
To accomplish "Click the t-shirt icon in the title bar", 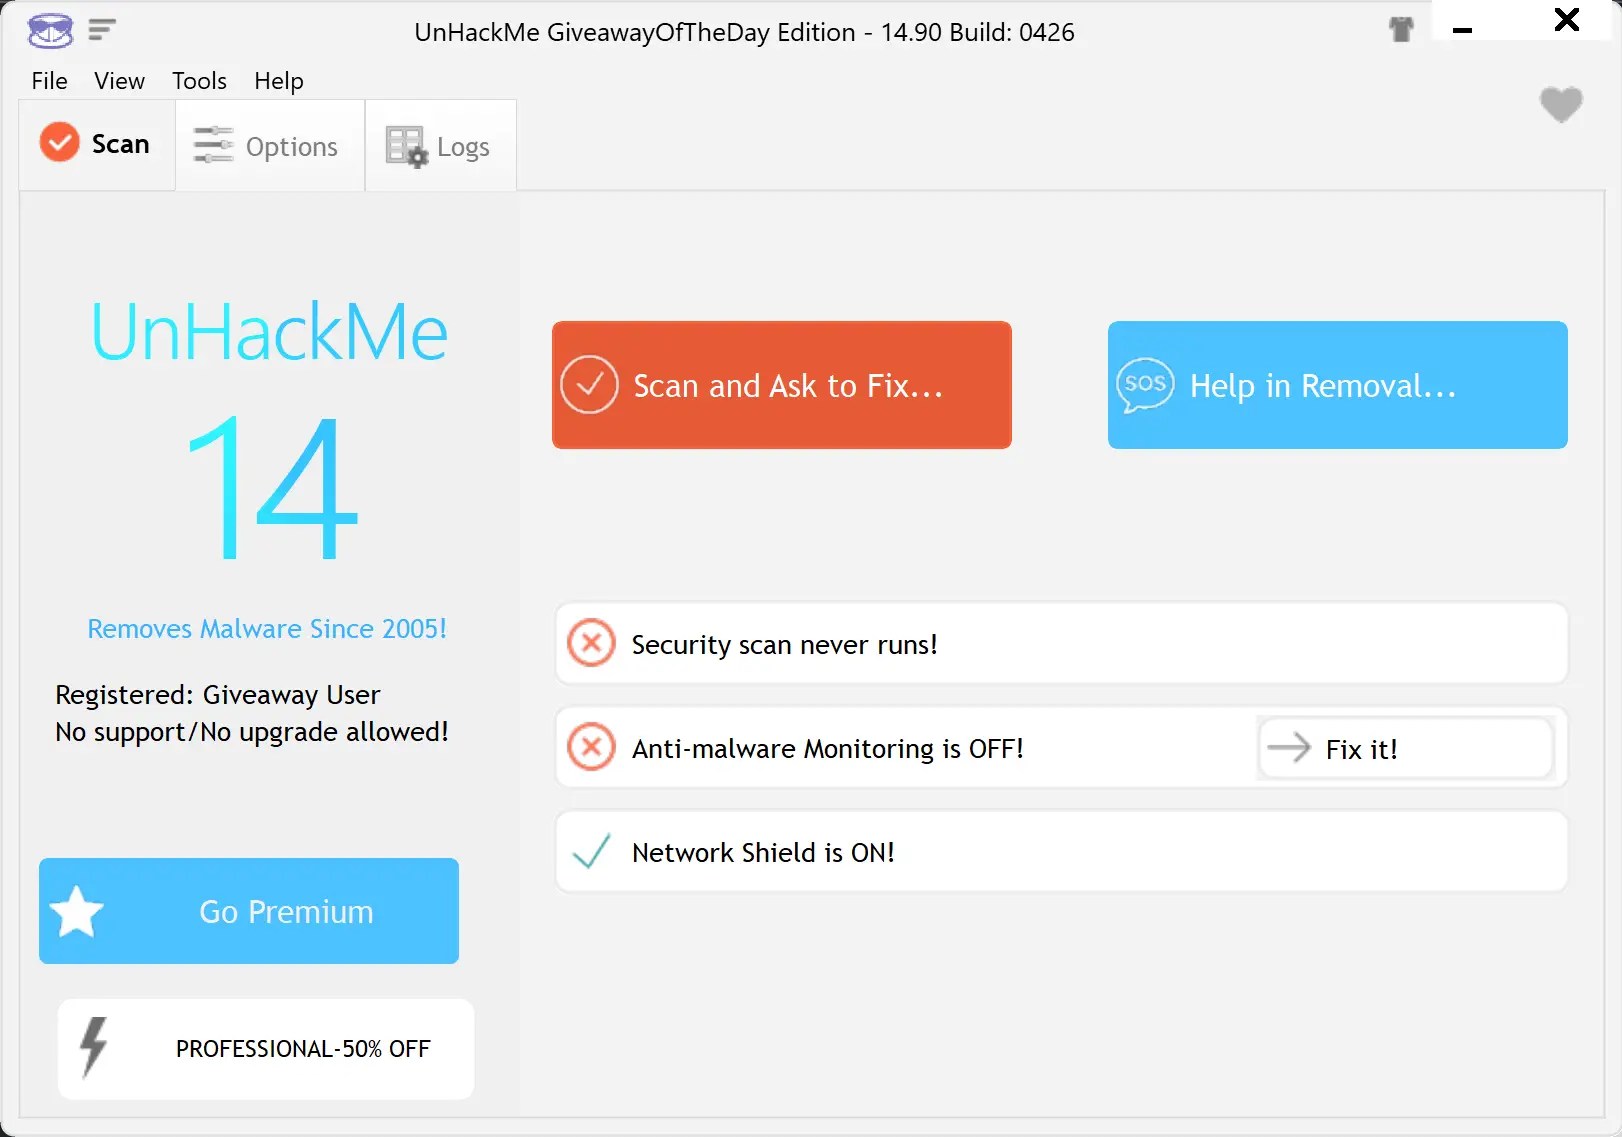I will click(1401, 30).
